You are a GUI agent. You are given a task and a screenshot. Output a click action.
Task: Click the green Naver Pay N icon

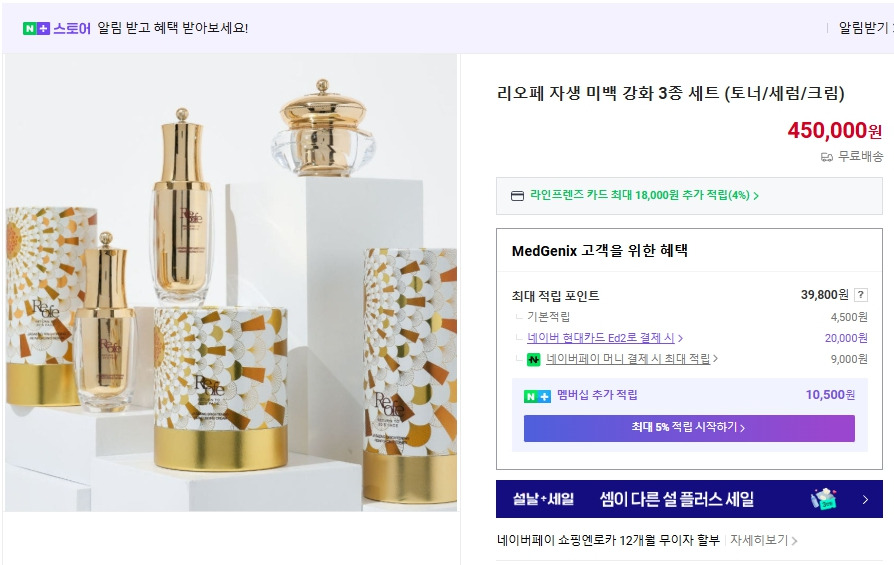pyautogui.click(x=534, y=359)
